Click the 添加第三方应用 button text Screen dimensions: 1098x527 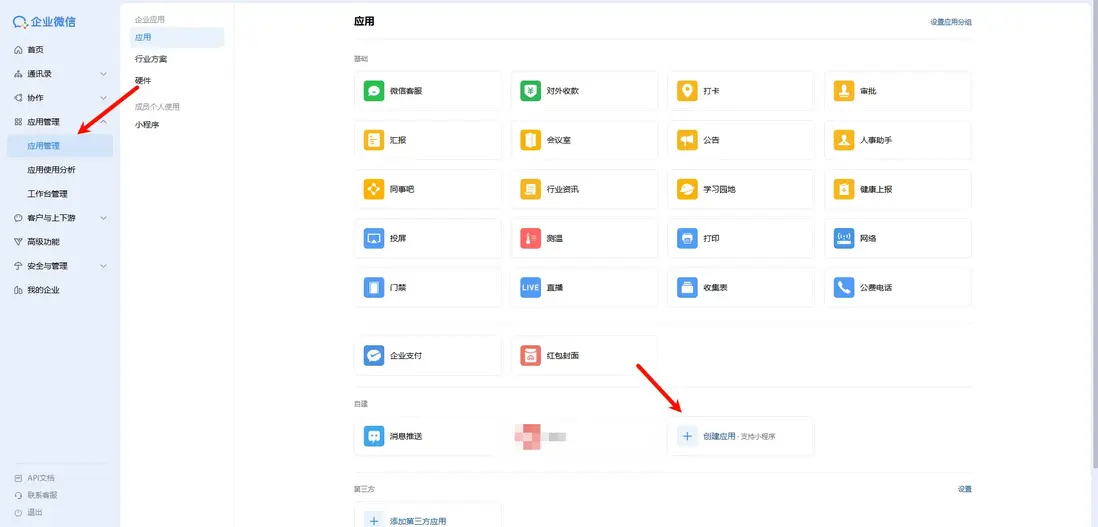418,521
